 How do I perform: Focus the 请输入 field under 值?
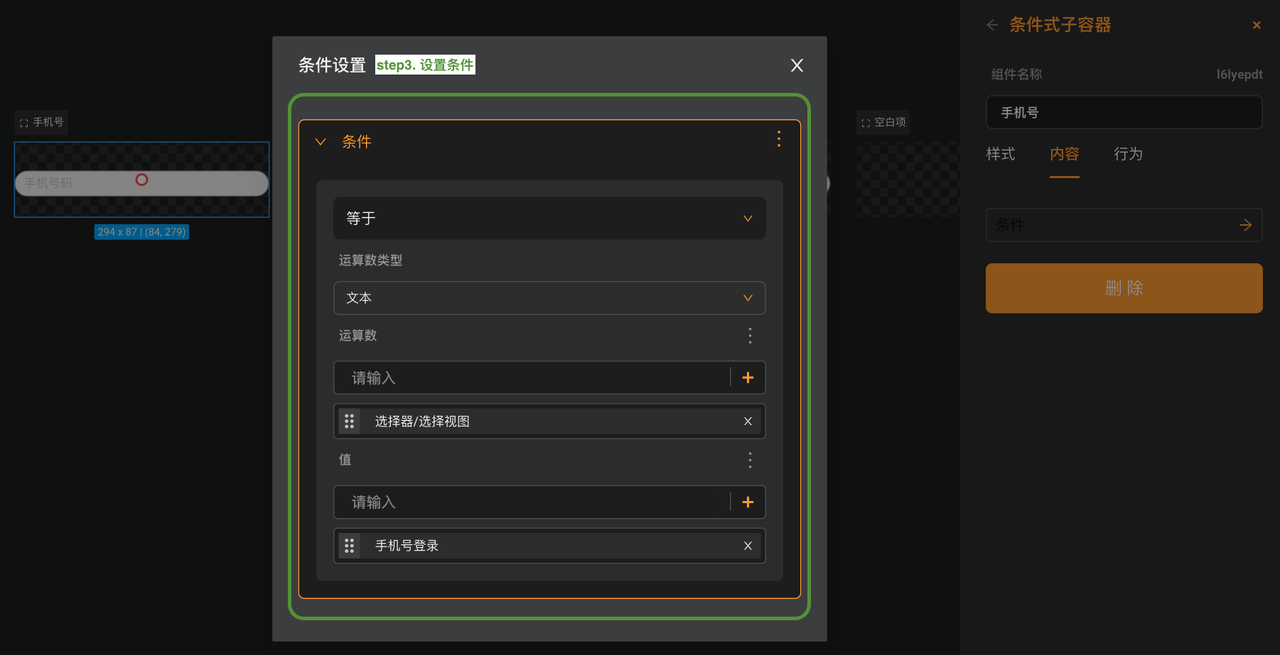[x=532, y=502]
